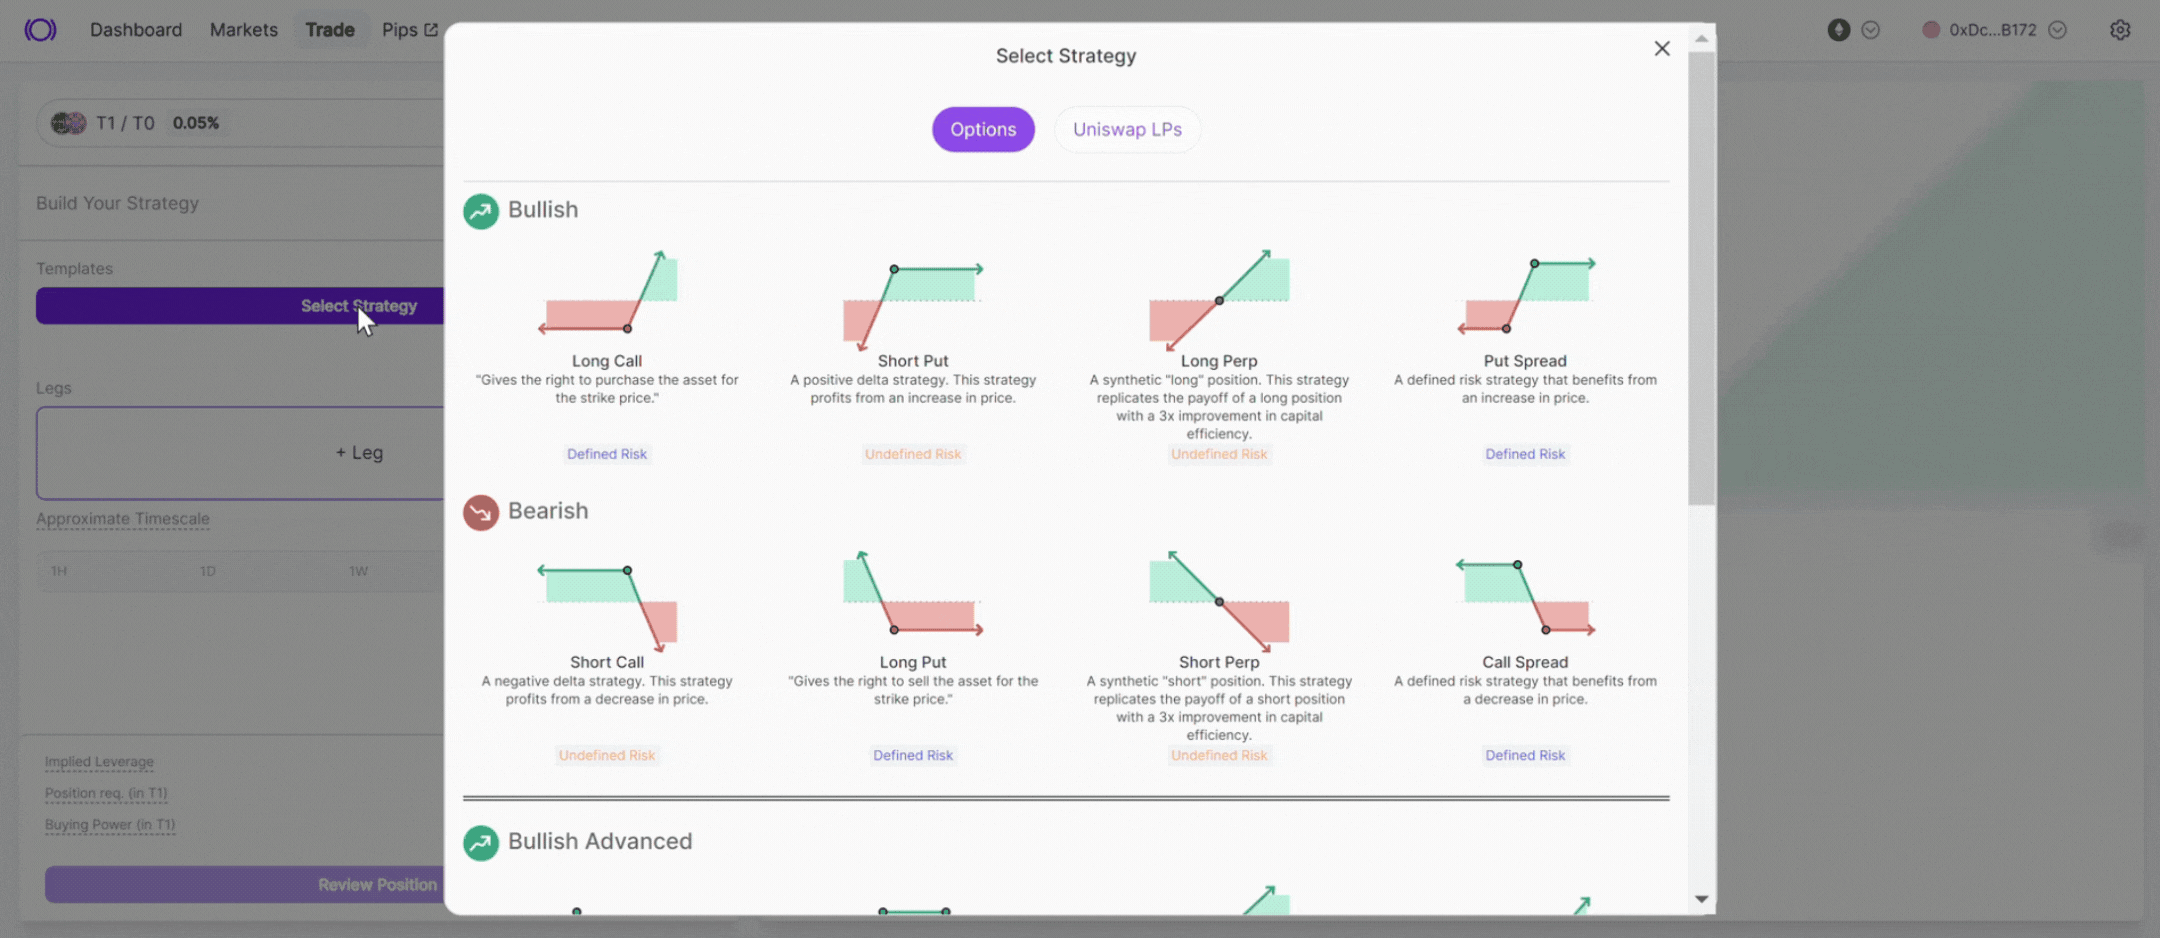2160x938 pixels.
Task: Expand the network selector chevron
Action: click(1871, 30)
